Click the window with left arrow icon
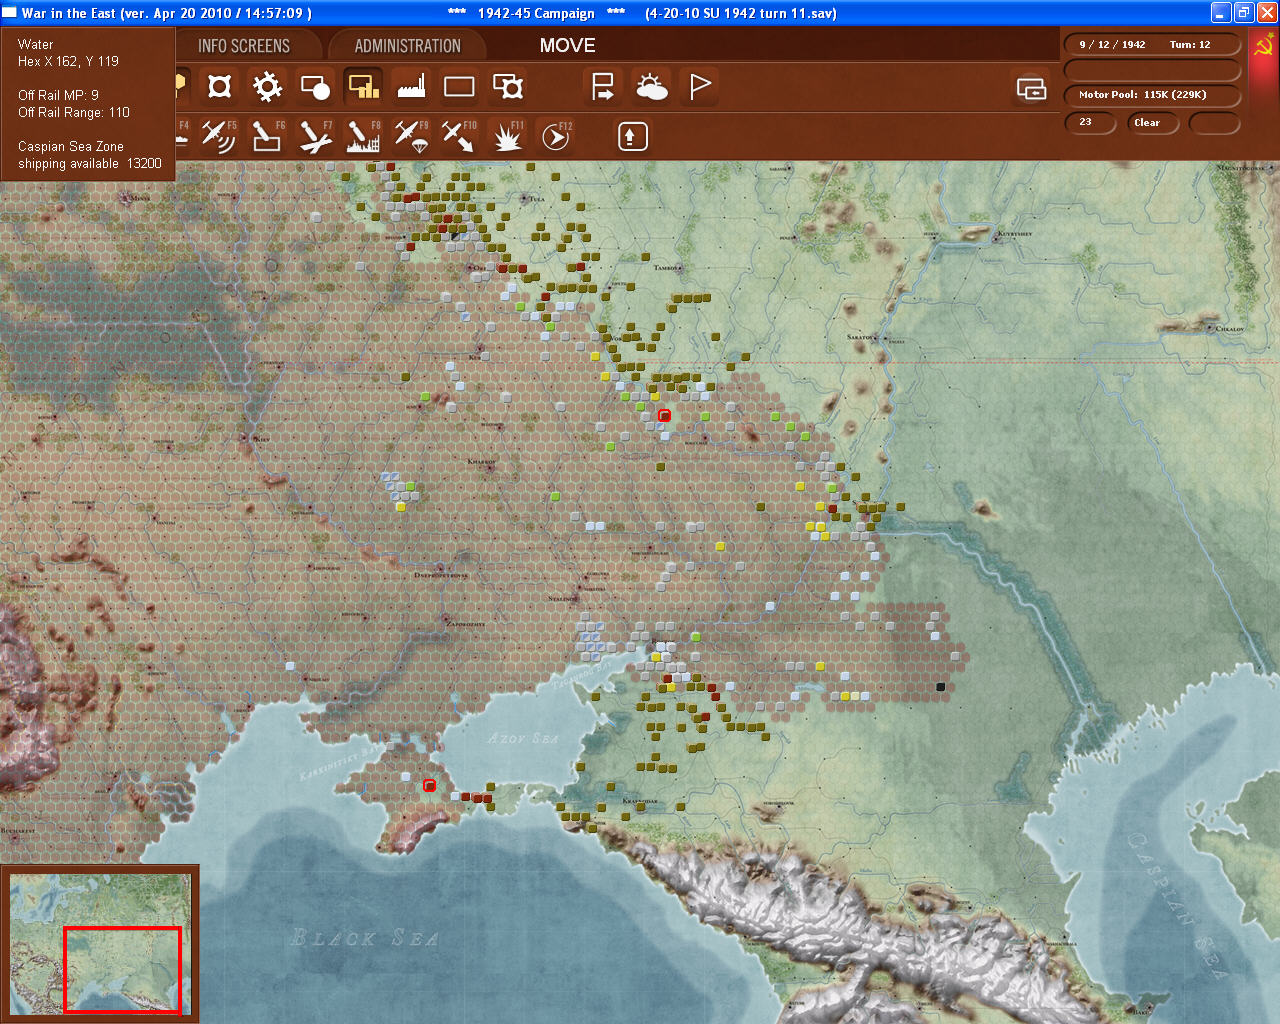This screenshot has width=1280, height=1024. 1031,88
